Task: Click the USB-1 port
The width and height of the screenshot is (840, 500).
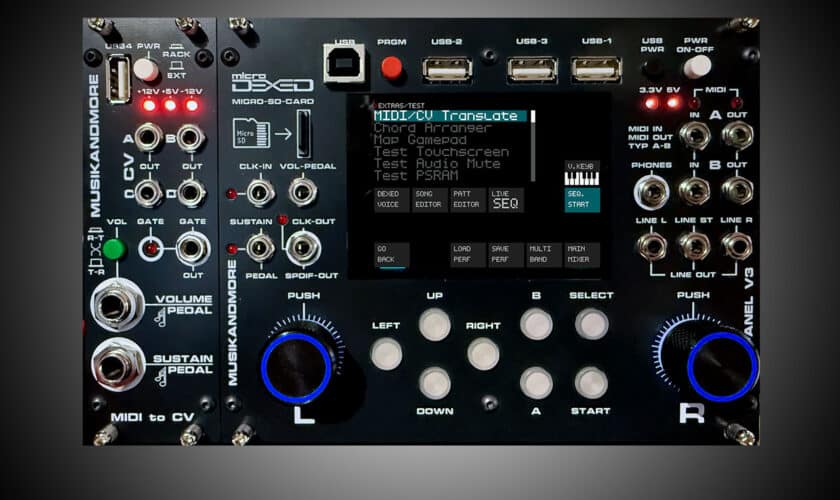Action: [x=596, y=70]
